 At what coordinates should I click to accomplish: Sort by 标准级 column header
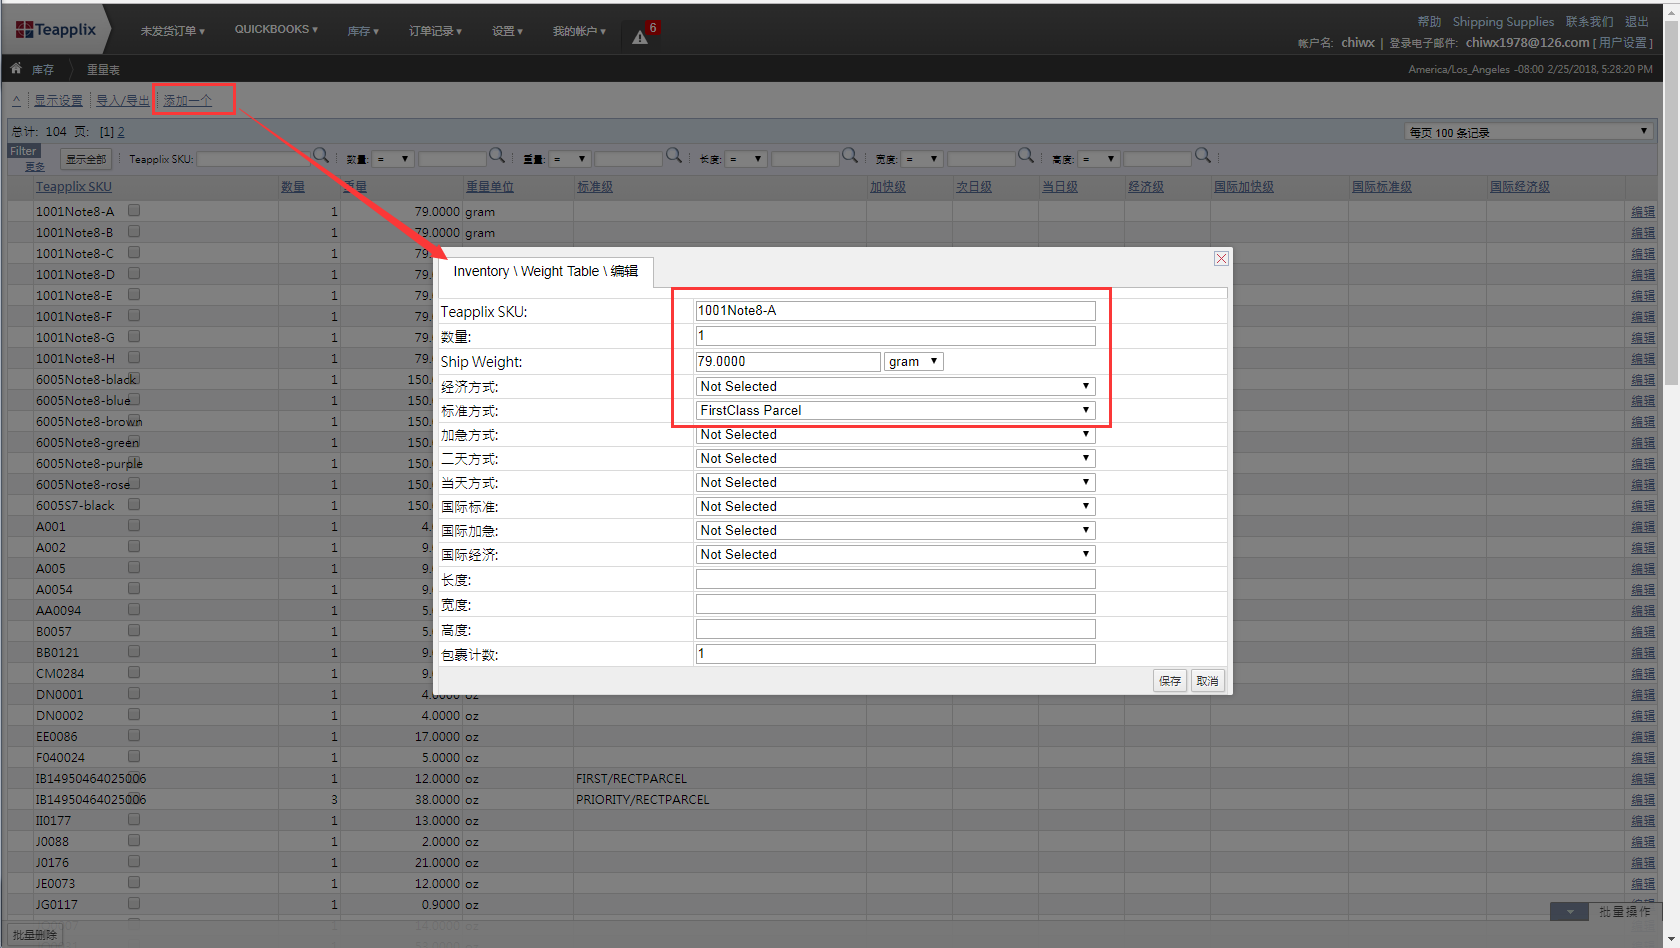(x=595, y=187)
